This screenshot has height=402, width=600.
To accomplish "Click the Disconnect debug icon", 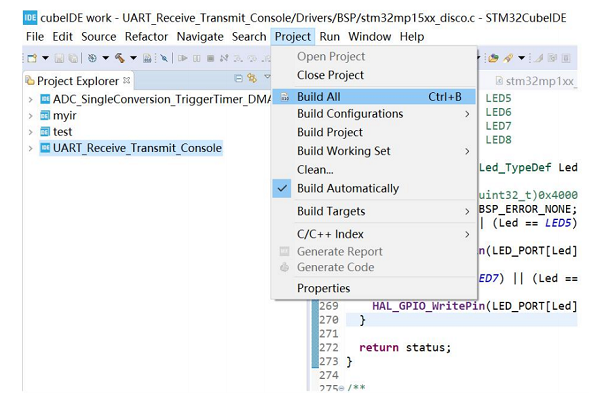I will tap(224, 58).
